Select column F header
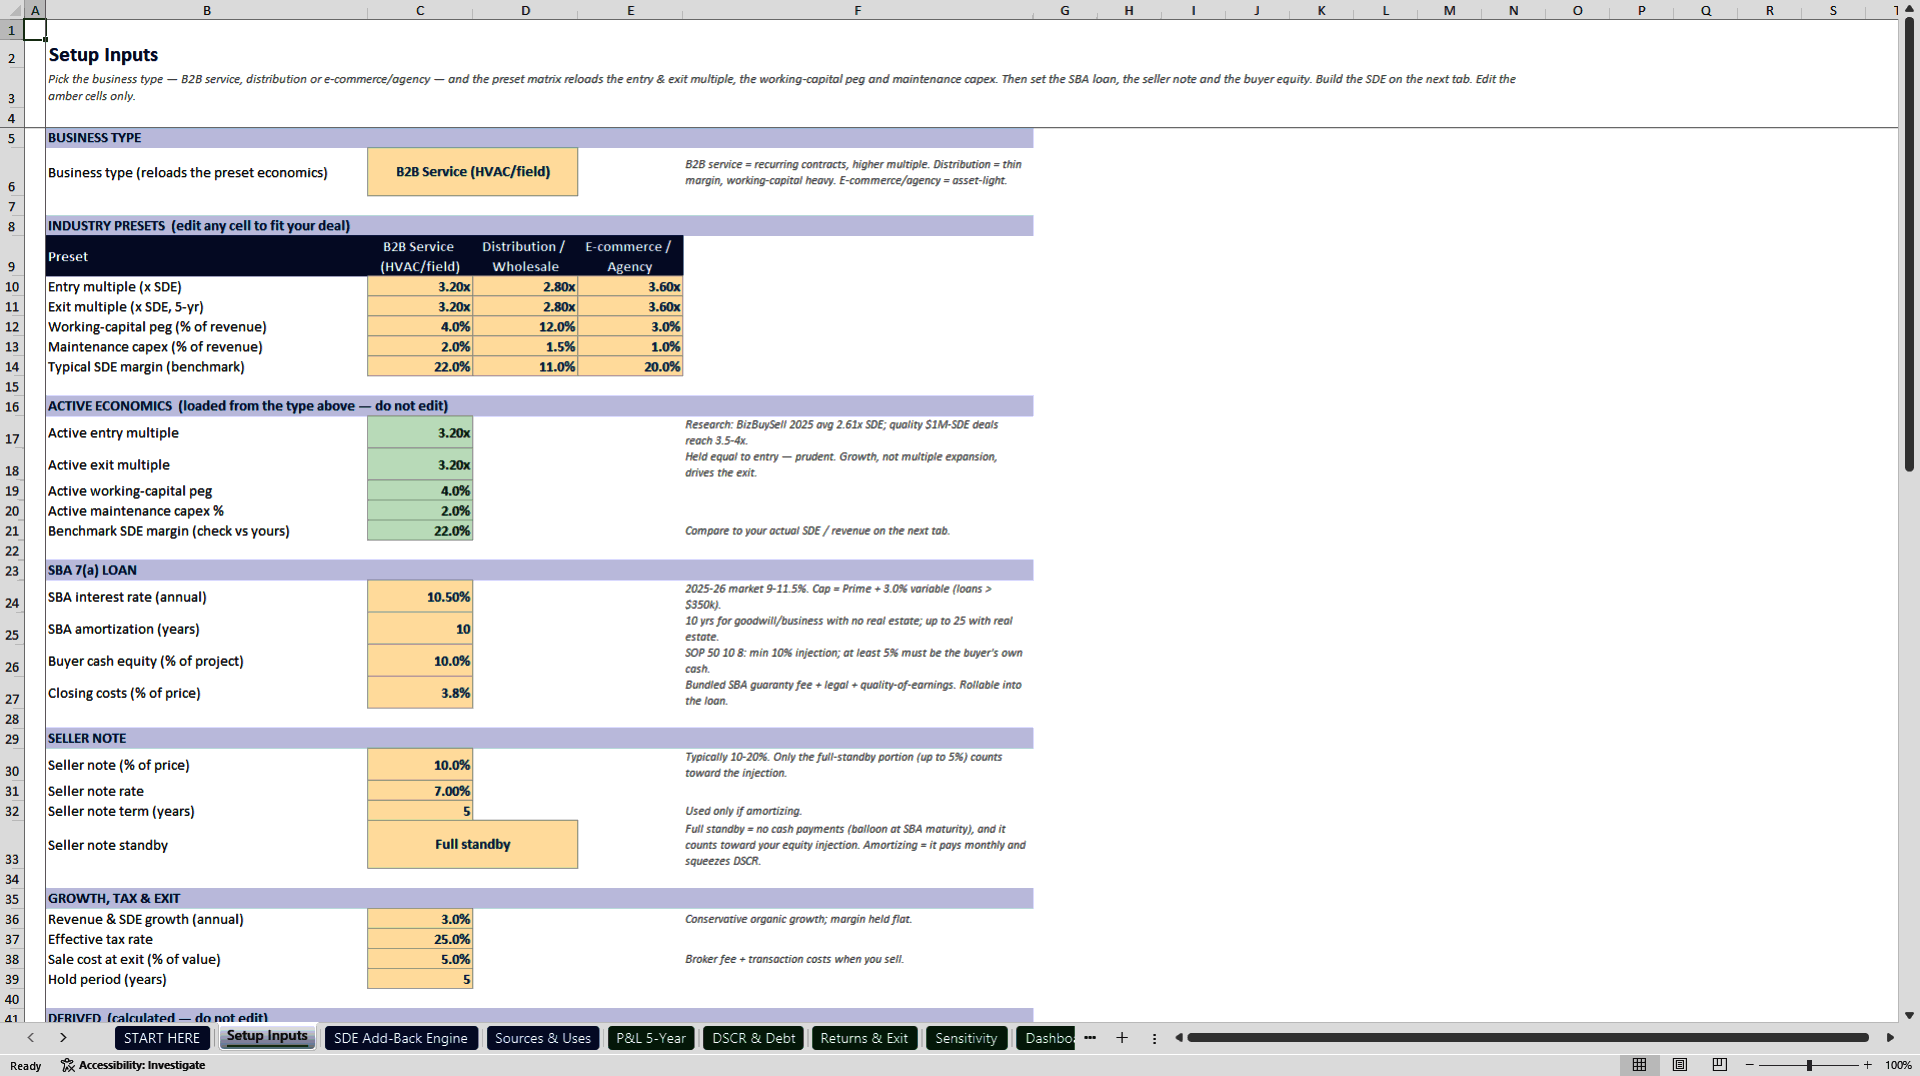1920x1076 pixels. click(858, 10)
